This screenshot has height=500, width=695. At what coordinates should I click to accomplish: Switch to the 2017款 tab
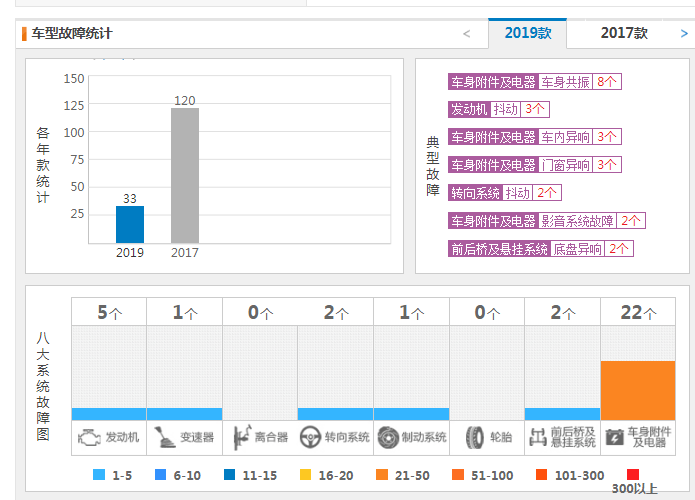[624, 33]
